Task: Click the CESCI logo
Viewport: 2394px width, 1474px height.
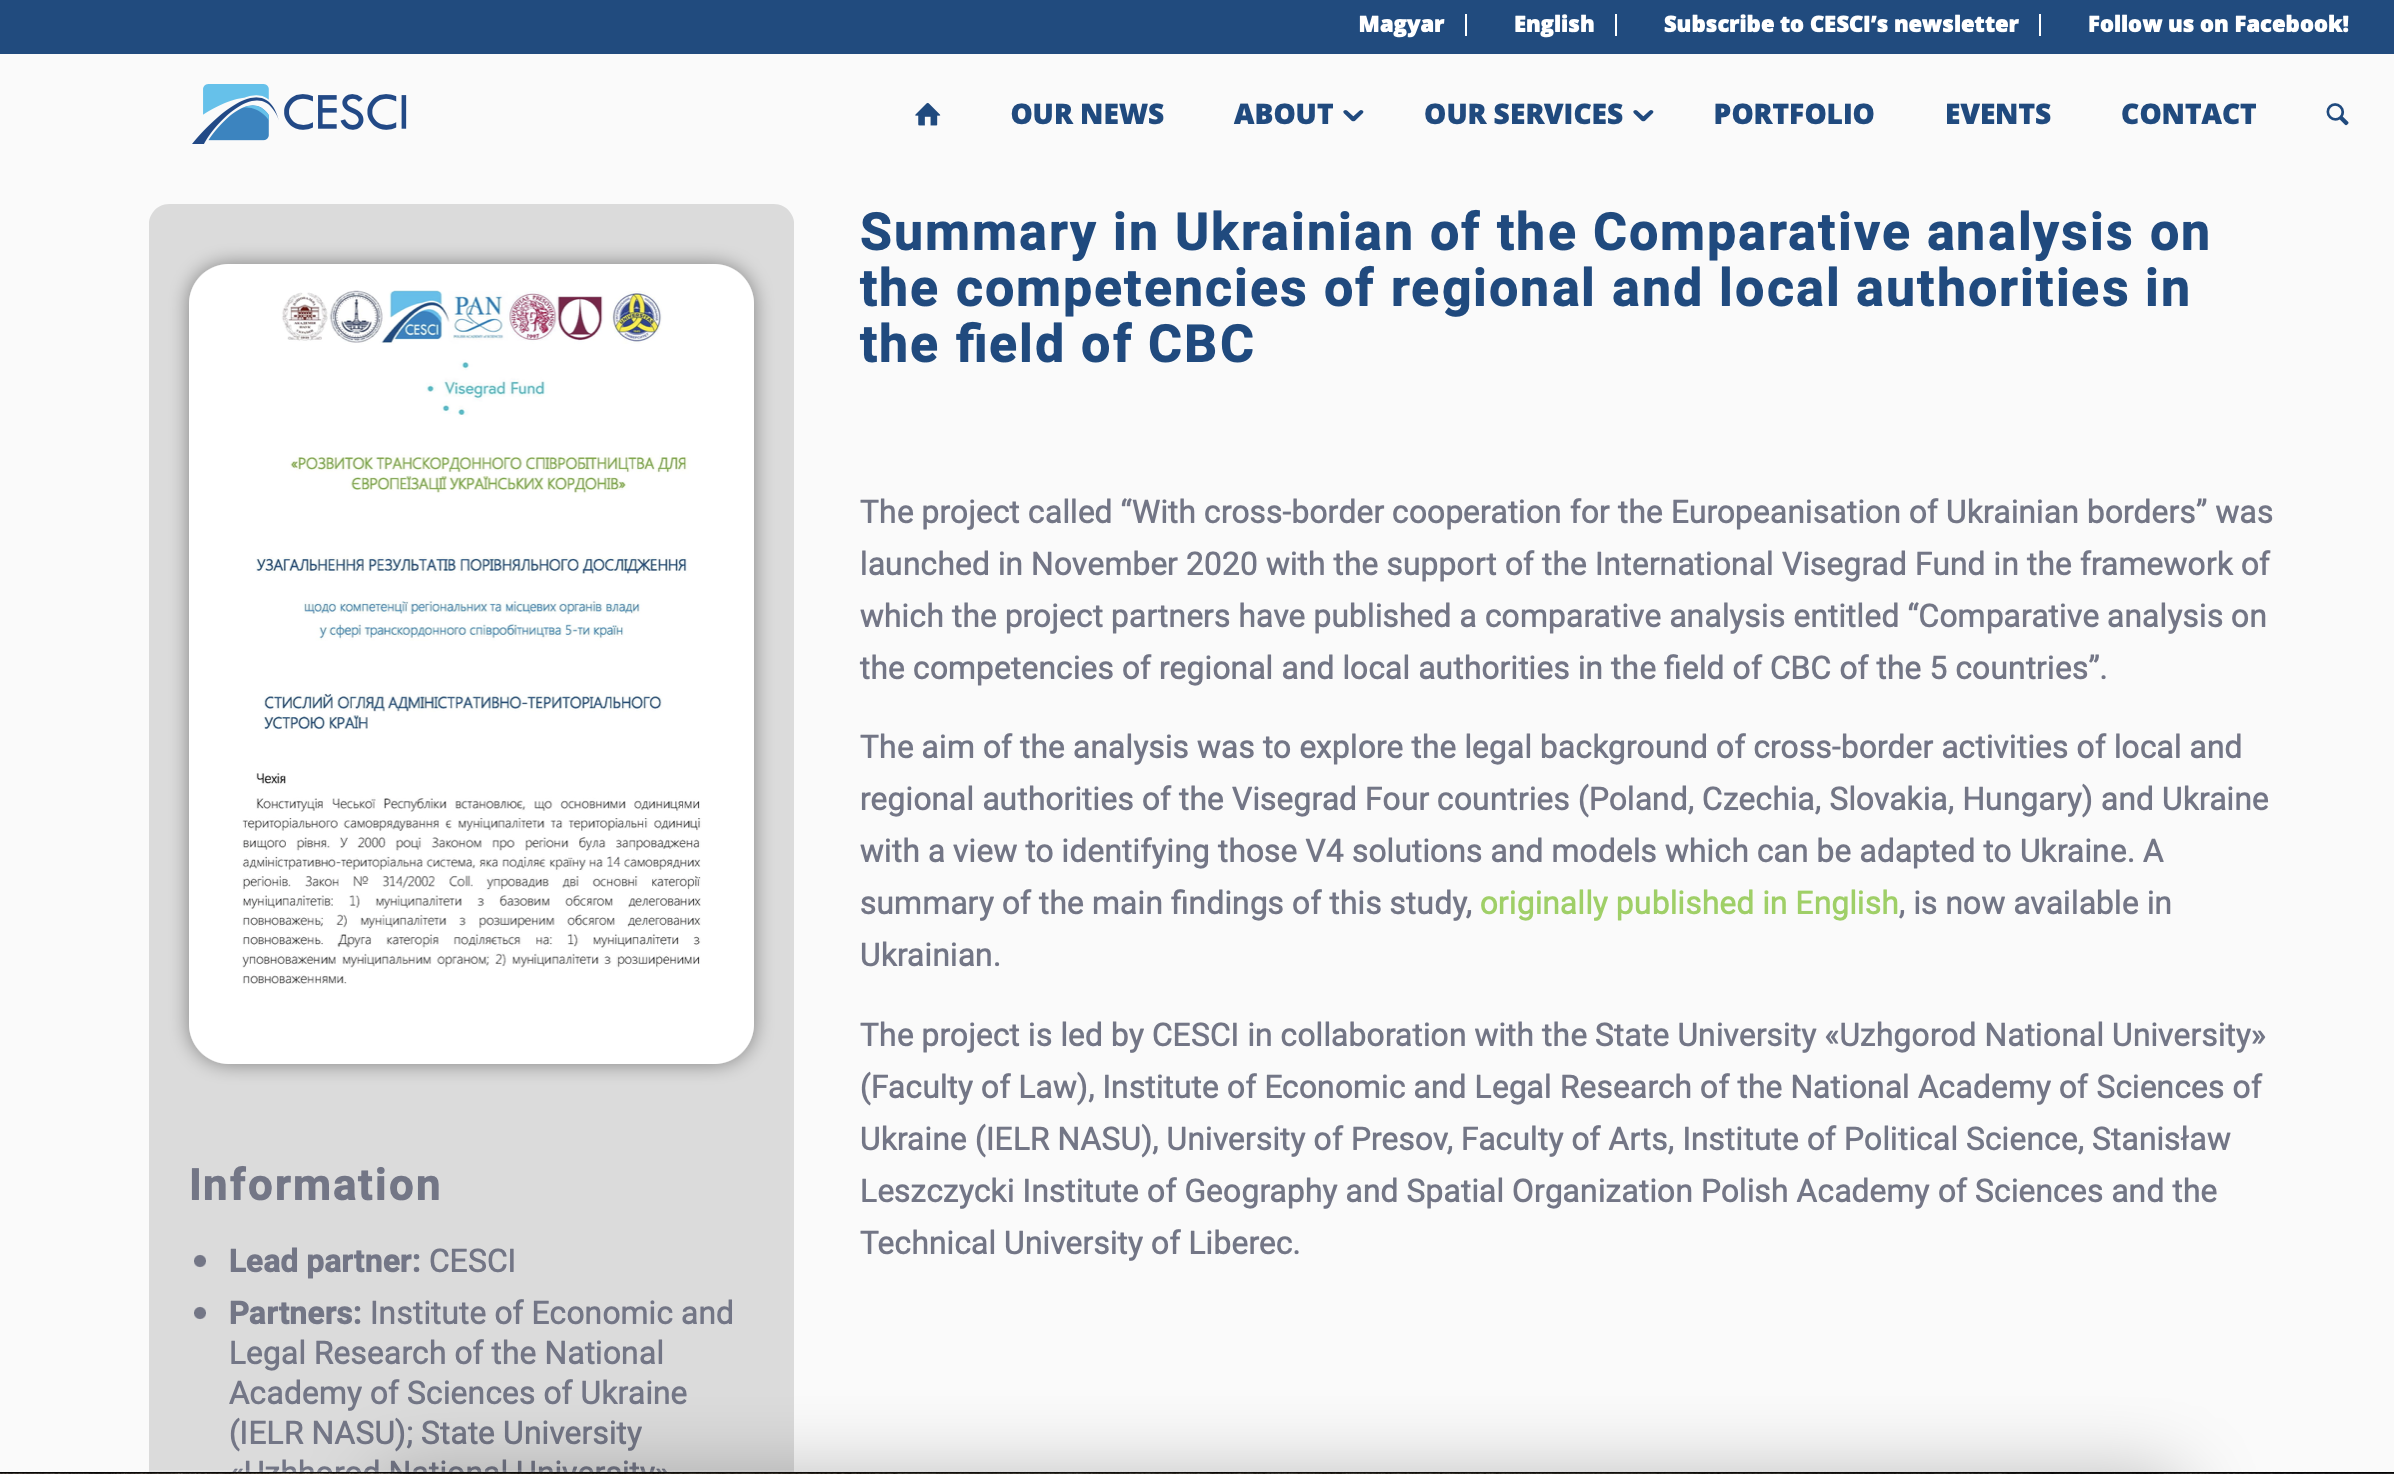Action: point(300,113)
